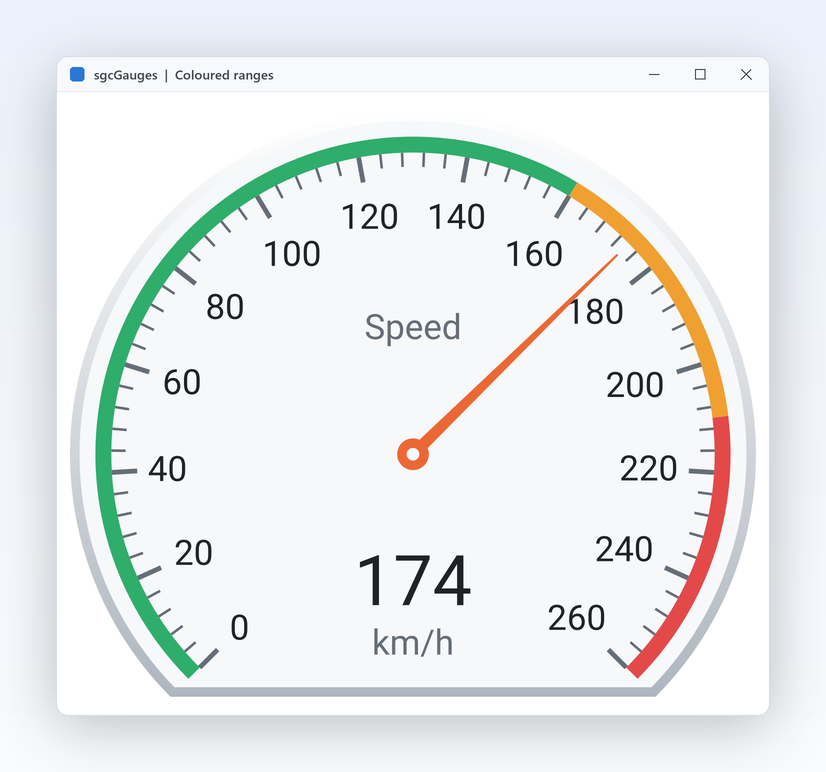This screenshot has height=772, width=826.
Task: Click the 0 scale label
Action: point(239,627)
